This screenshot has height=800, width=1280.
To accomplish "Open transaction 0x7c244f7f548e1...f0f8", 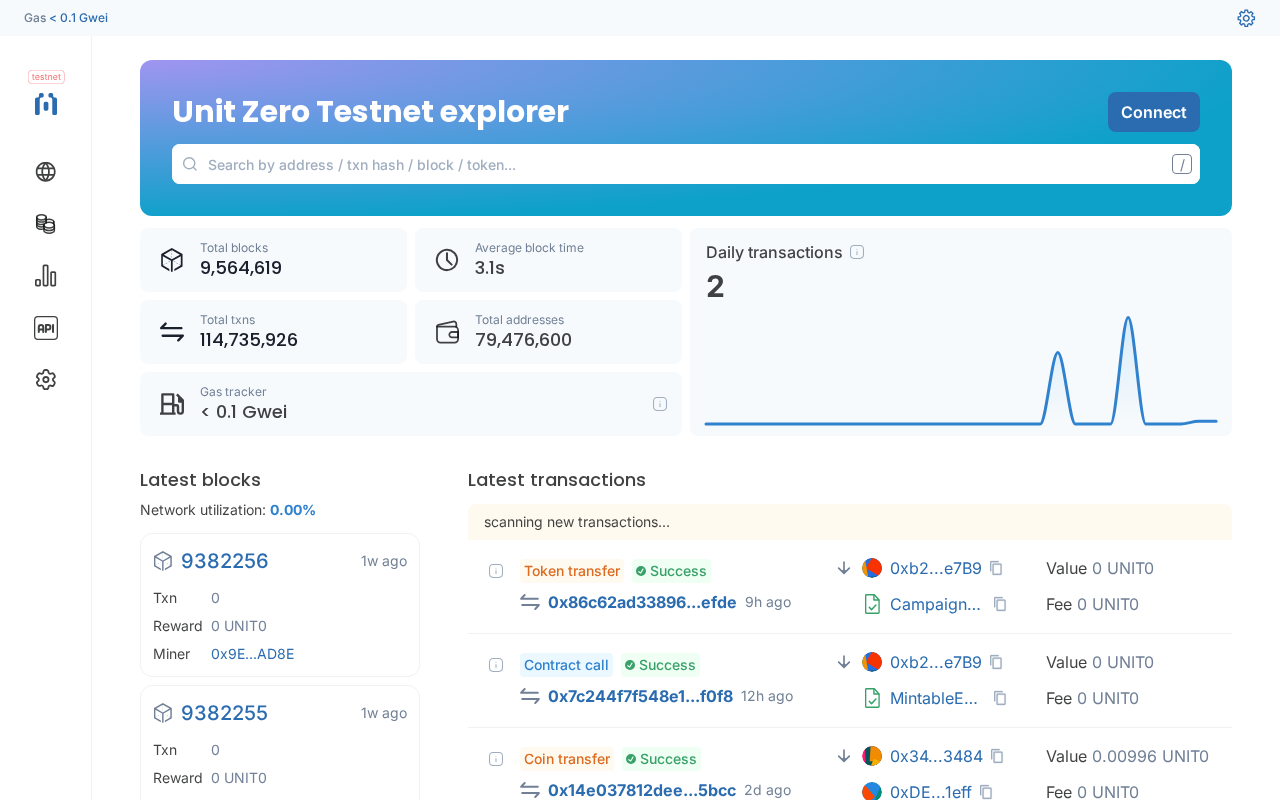I will pos(640,696).
